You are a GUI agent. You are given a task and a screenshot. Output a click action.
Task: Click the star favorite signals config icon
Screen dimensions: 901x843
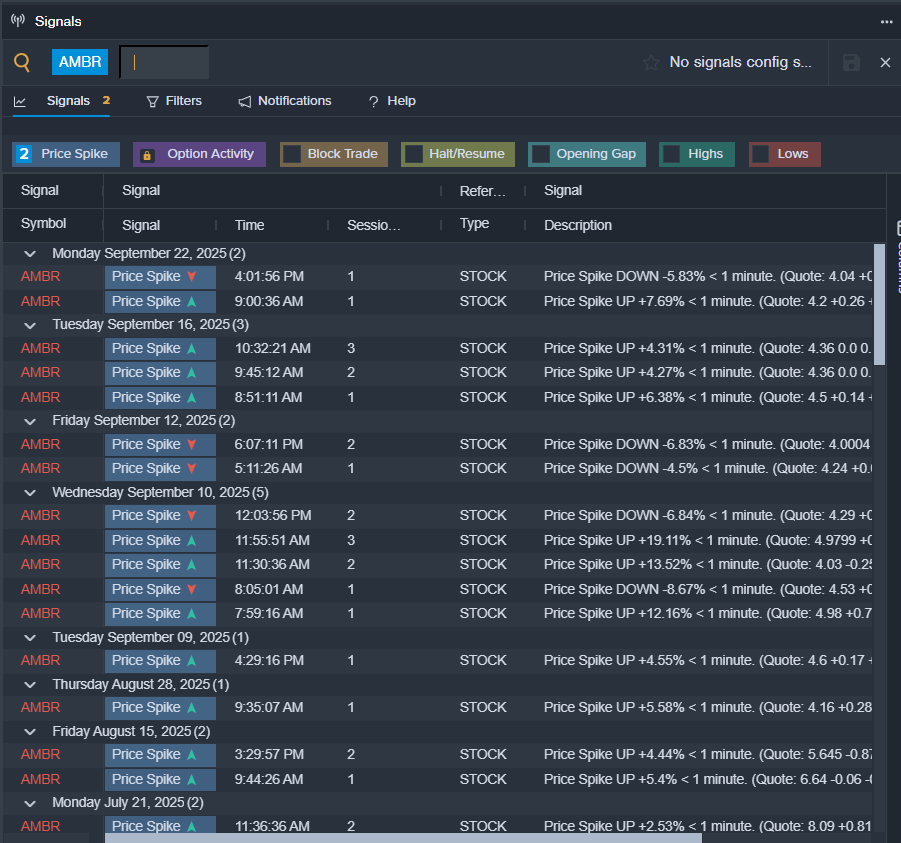[x=650, y=62]
